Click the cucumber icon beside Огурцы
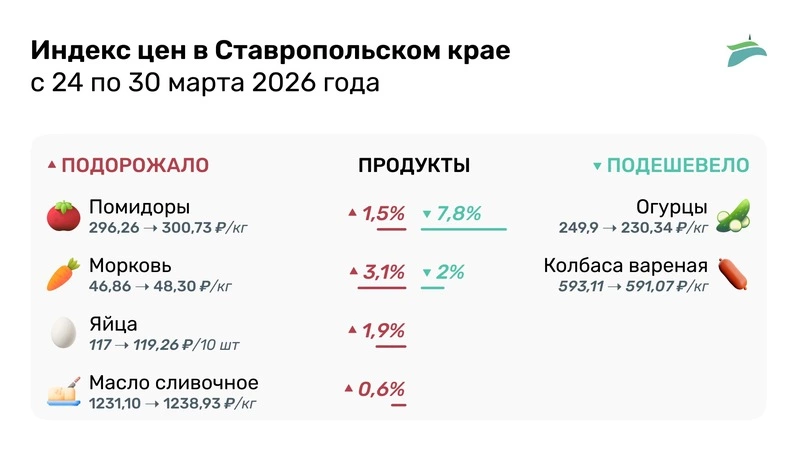 pos(733,216)
